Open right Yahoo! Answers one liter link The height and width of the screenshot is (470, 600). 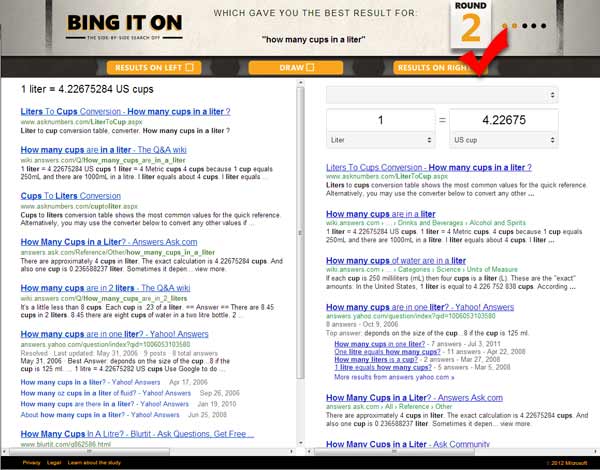[420, 307]
